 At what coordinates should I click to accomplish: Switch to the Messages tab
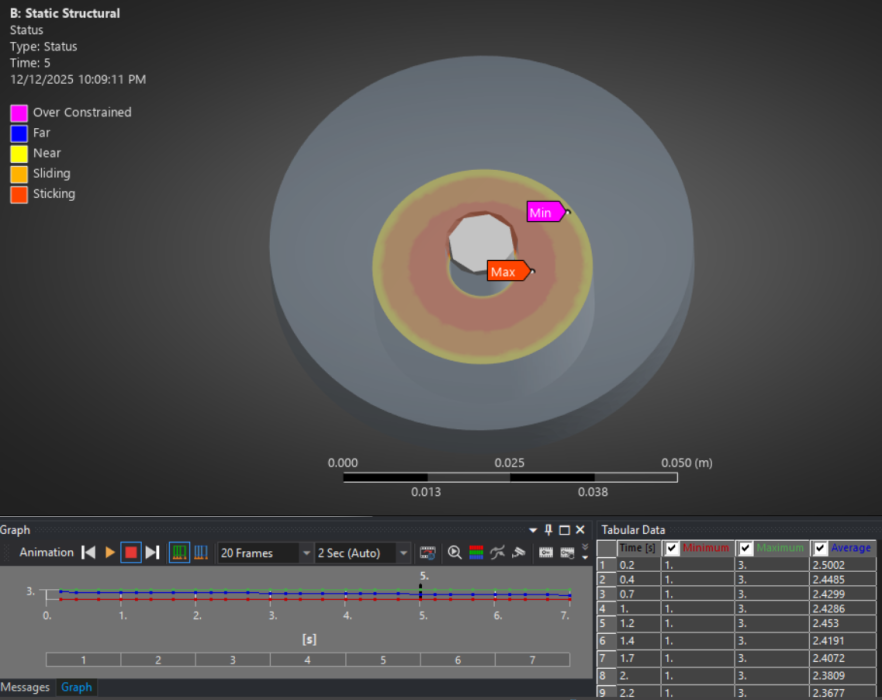click(25, 687)
